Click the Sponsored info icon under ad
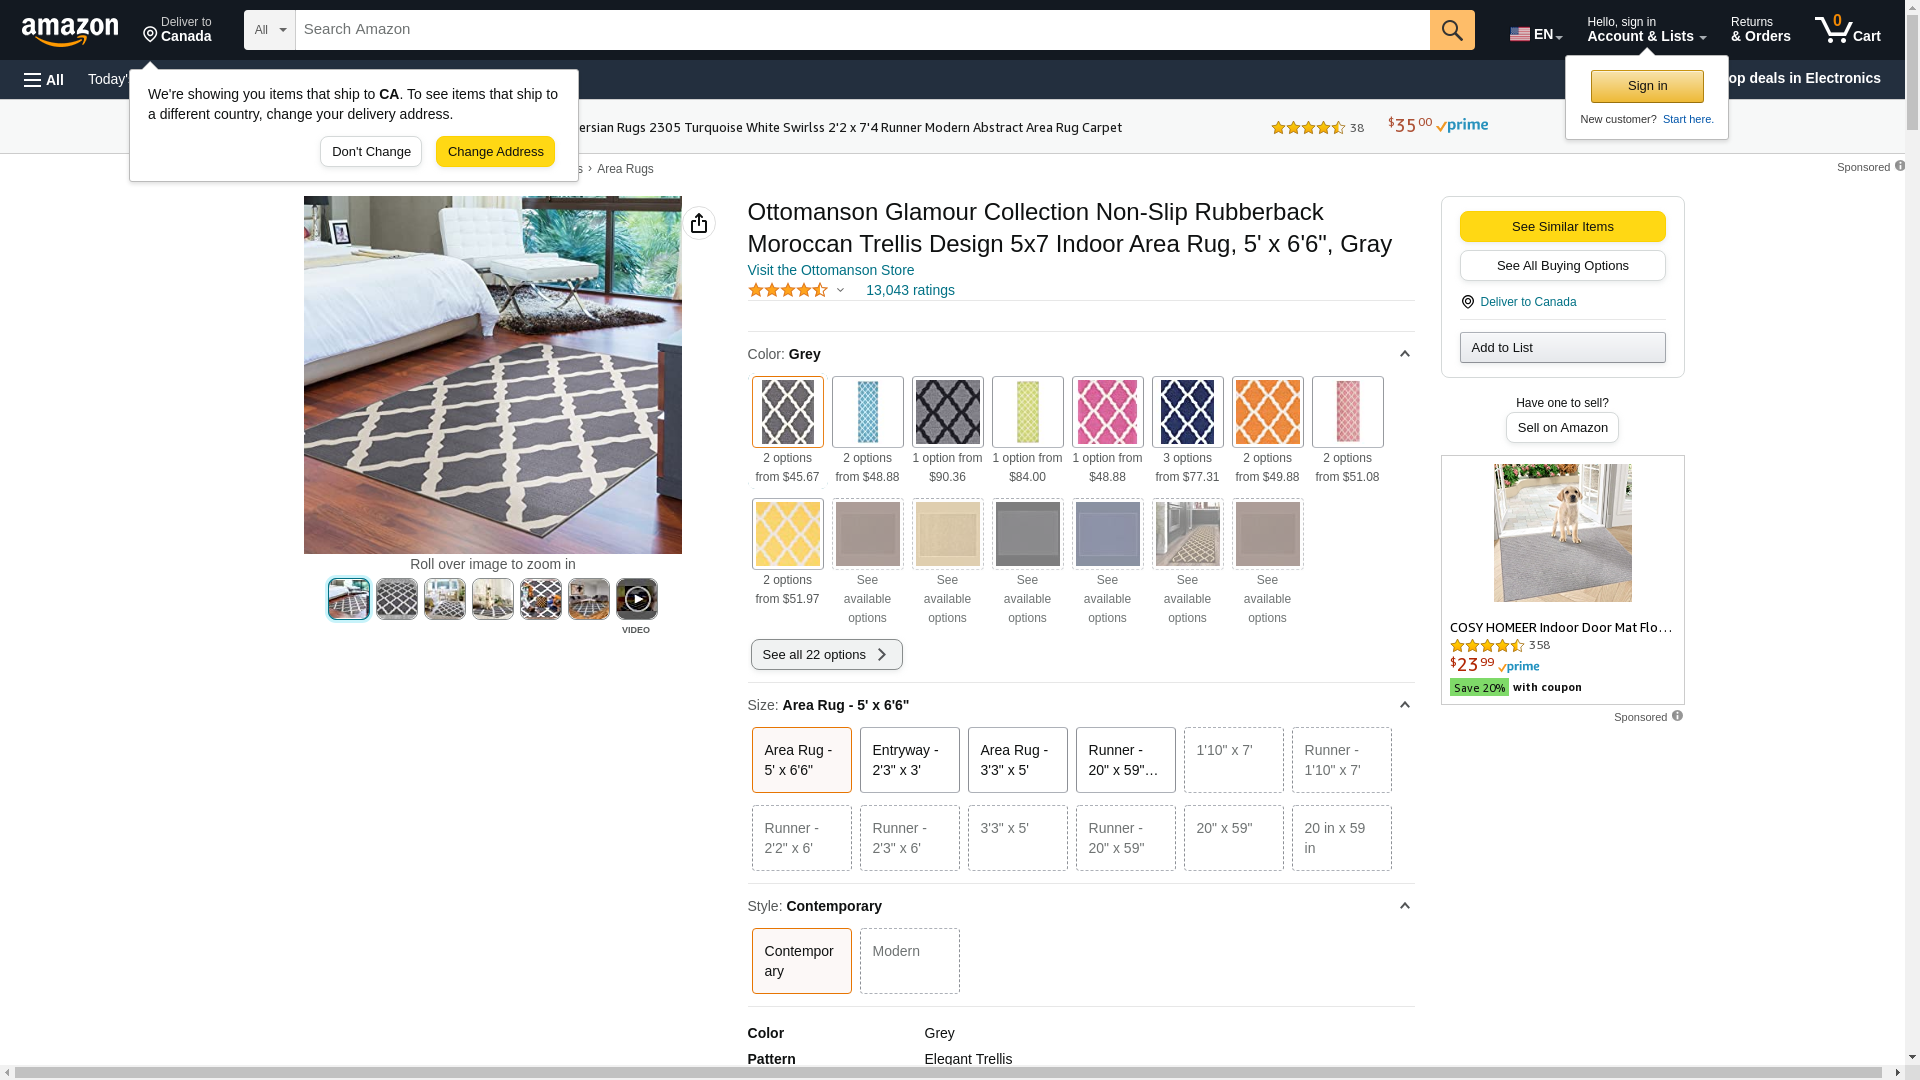This screenshot has width=1920, height=1080. [x=1677, y=716]
